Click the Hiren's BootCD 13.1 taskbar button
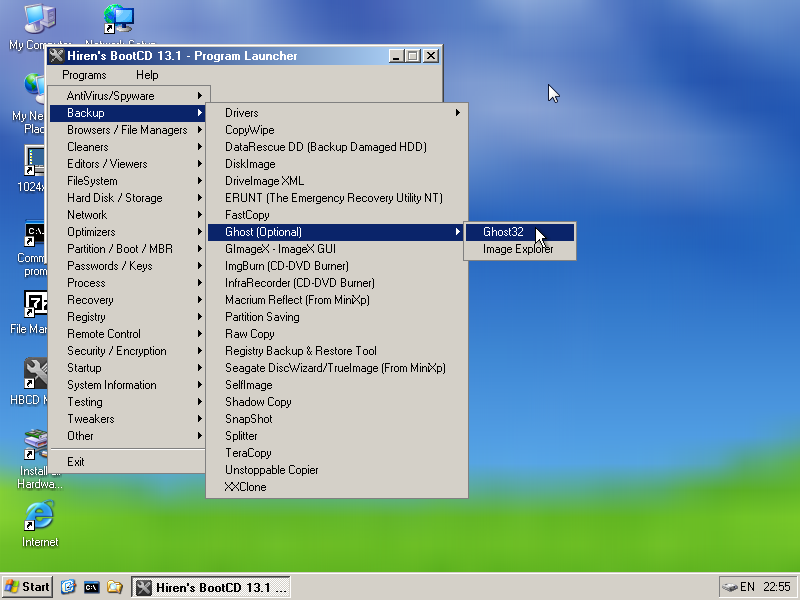The height and width of the screenshot is (600, 800). tap(211, 587)
